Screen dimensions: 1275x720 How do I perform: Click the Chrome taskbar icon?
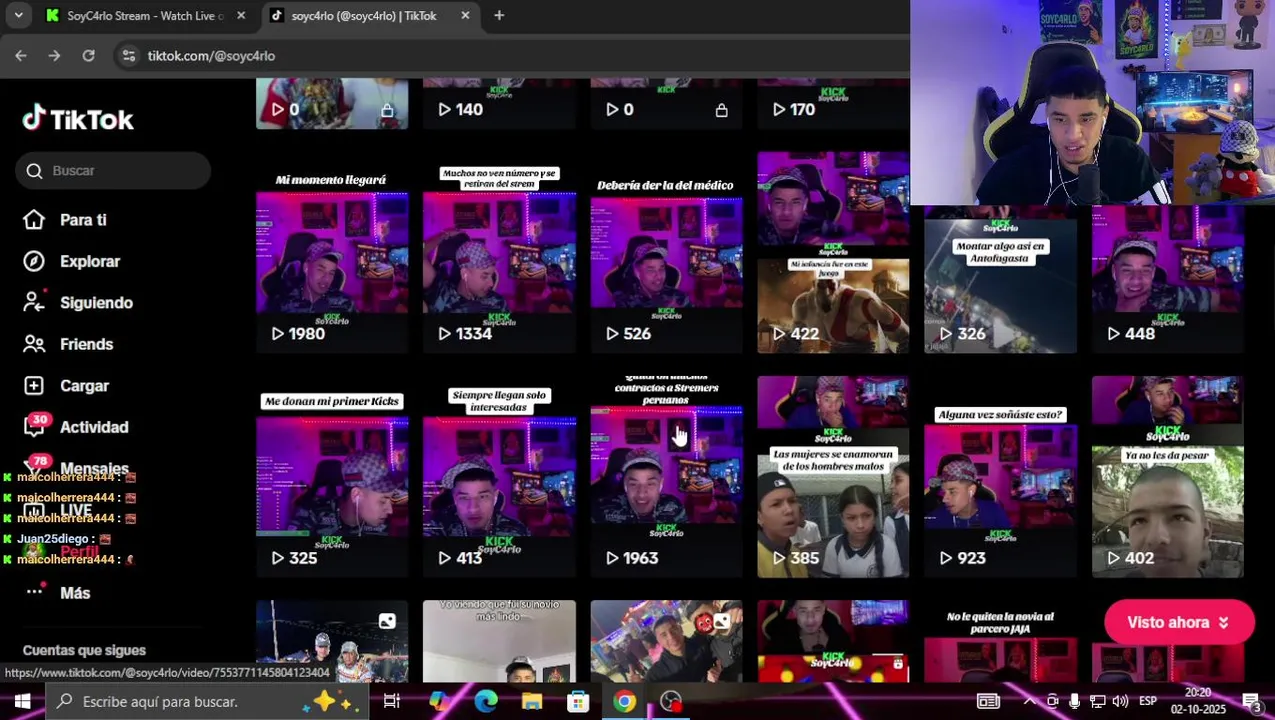pyautogui.click(x=624, y=702)
